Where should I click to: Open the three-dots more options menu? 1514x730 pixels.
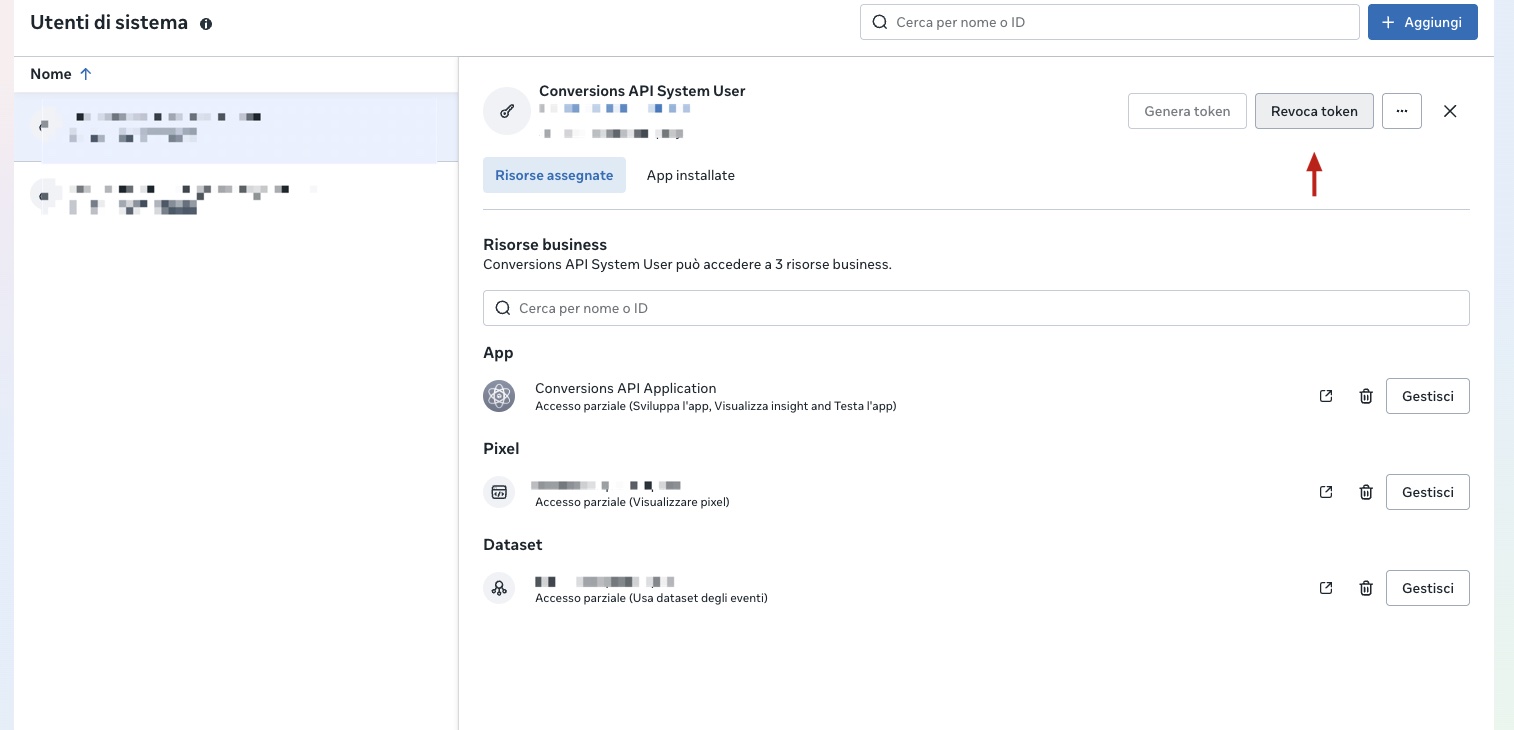1402,111
